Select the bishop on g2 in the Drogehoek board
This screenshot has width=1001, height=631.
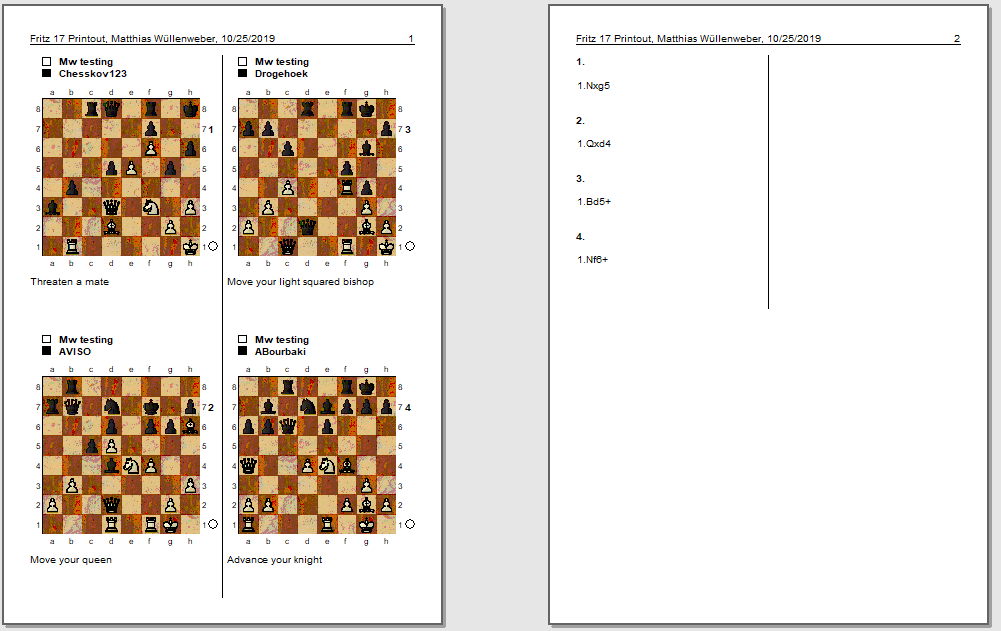coord(366,227)
